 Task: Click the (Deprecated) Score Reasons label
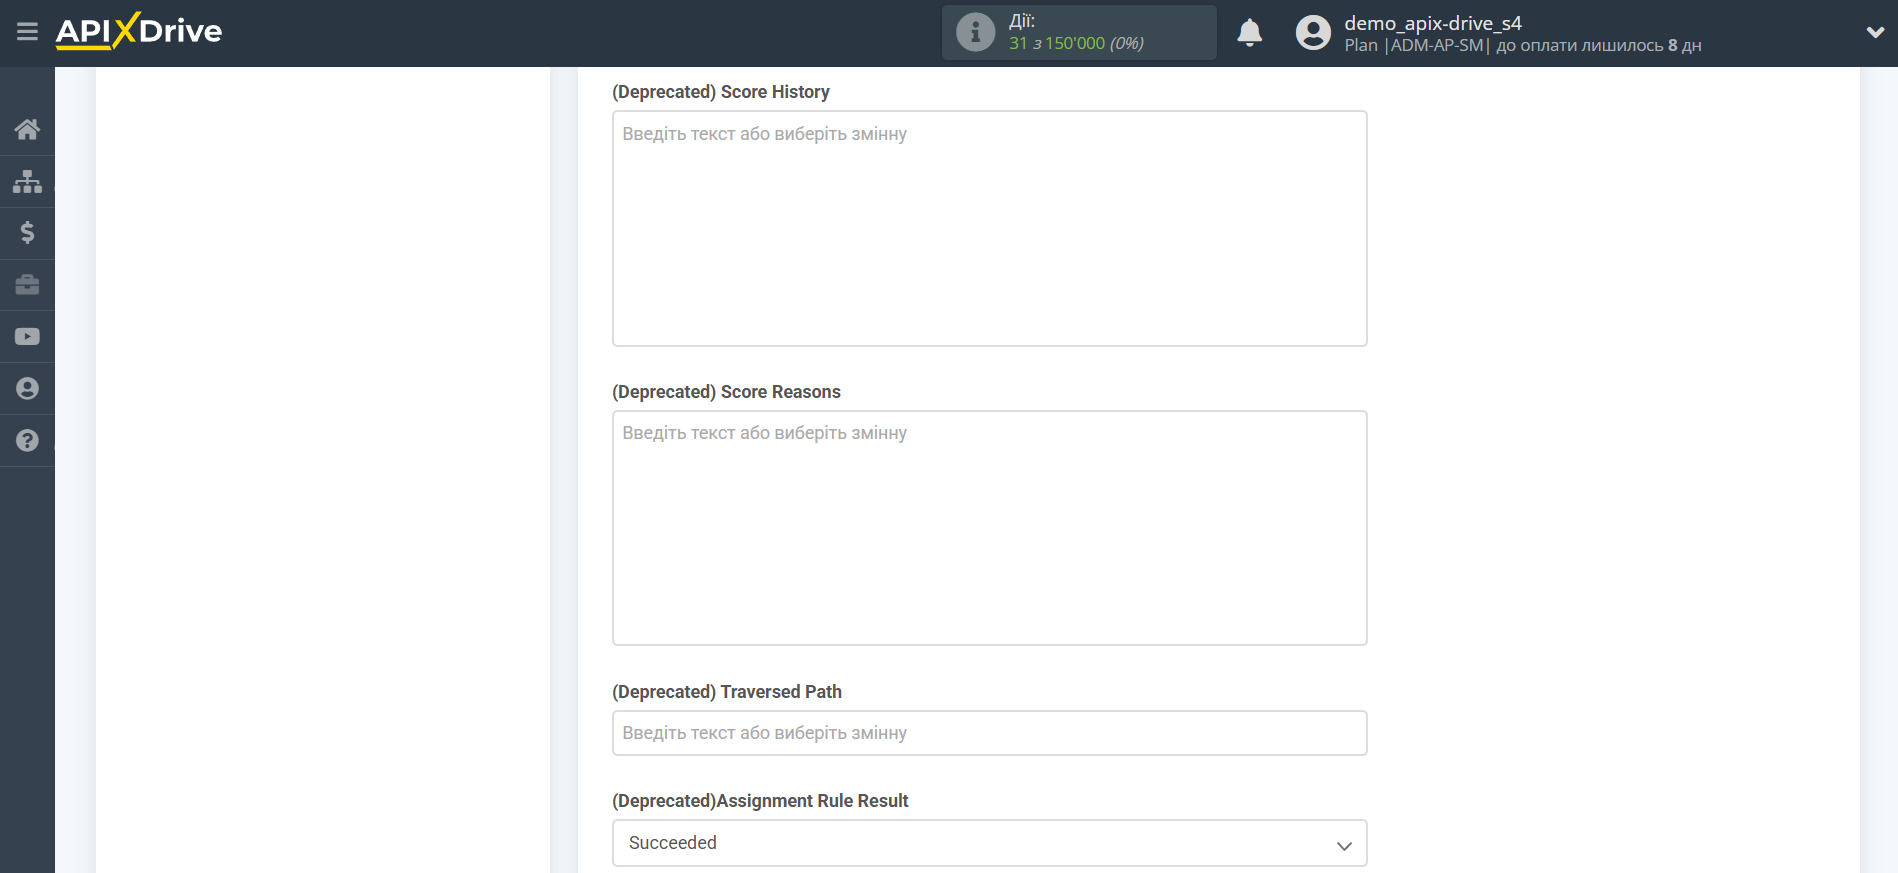(x=726, y=392)
